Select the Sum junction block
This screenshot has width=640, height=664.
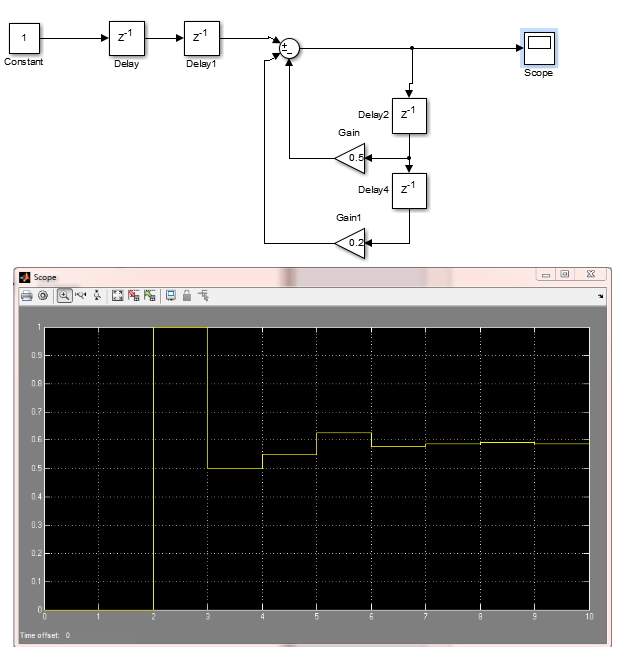point(289,47)
